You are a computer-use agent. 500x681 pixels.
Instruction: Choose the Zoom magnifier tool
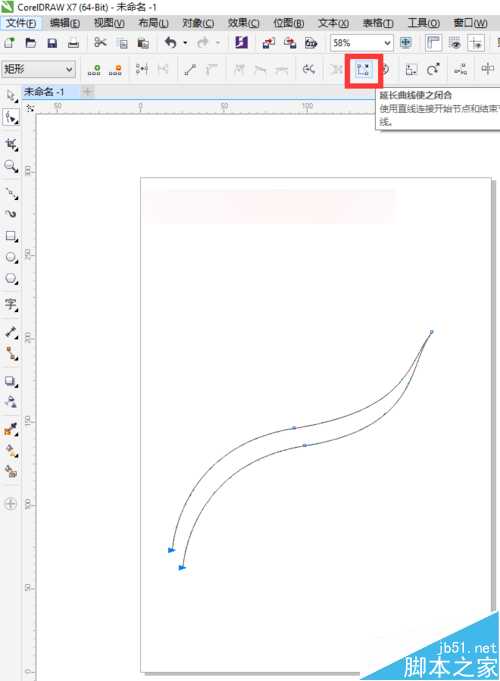click(11, 166)
